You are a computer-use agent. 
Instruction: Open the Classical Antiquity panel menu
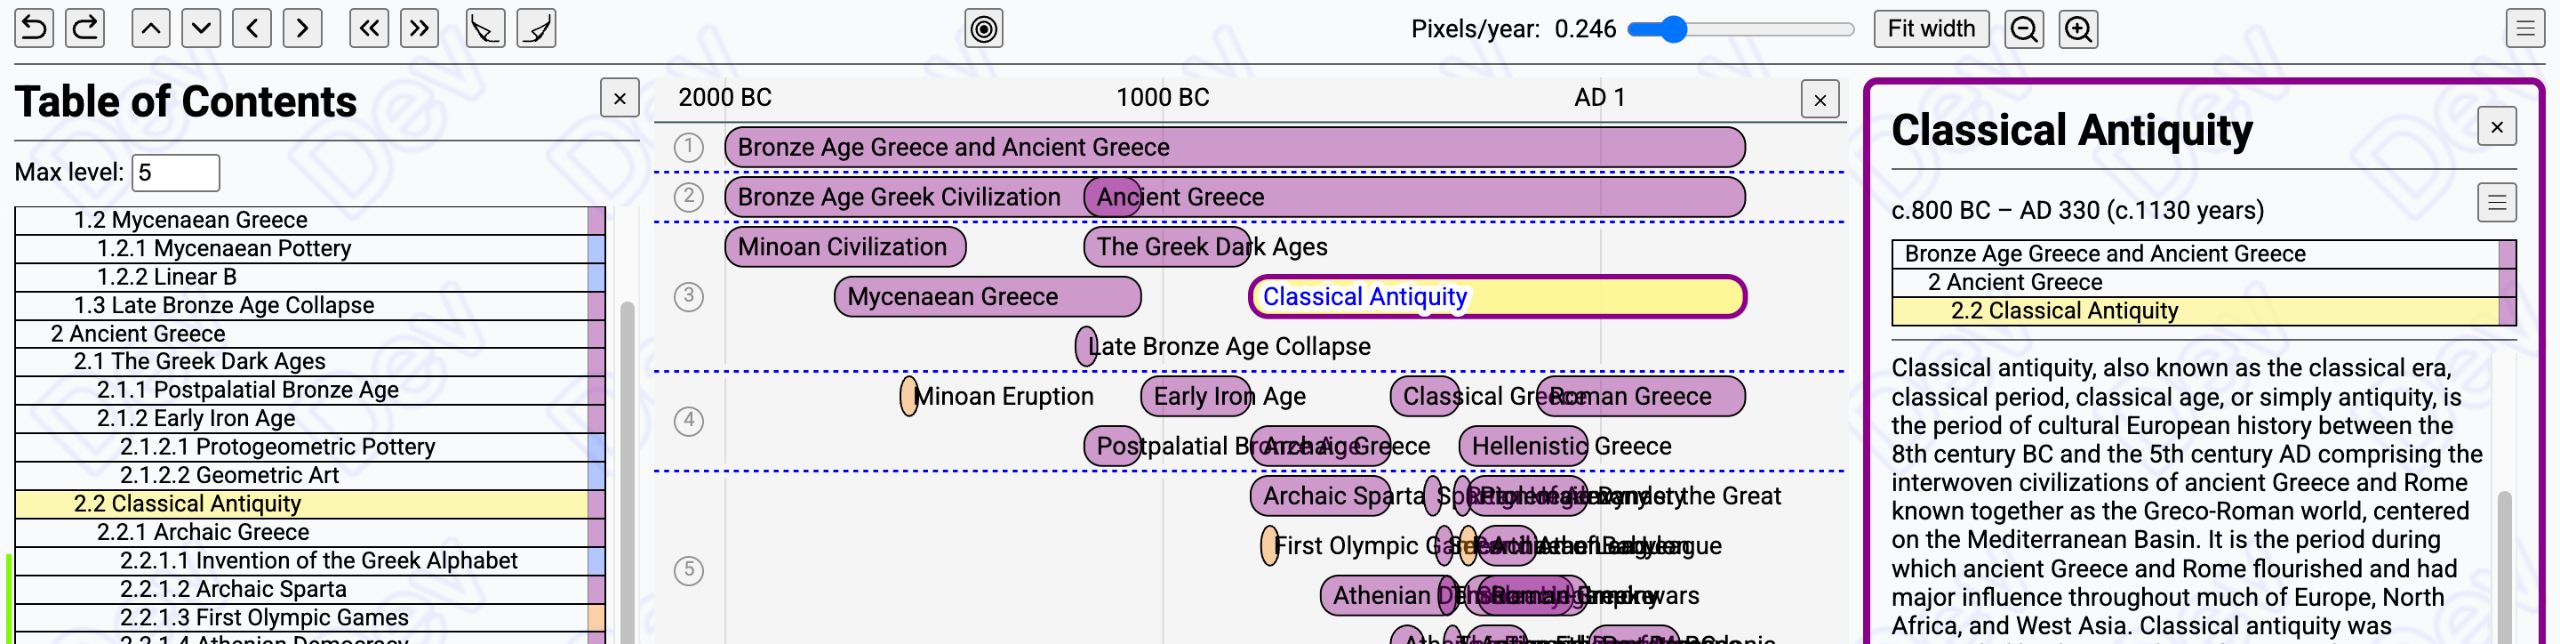pyautogui.click(x=2496, y=203)
